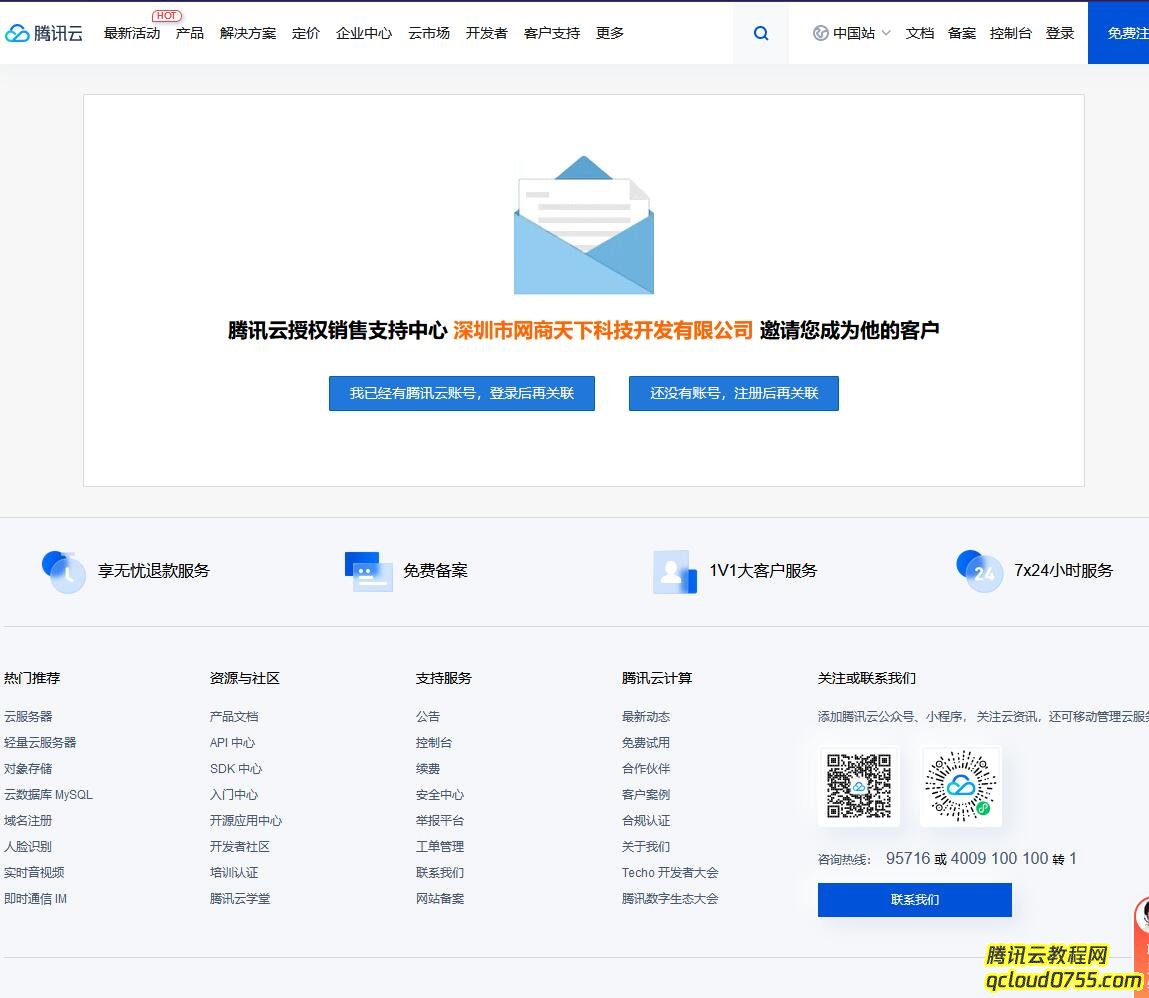Open 安全中心 footer link
This screenshot has width=1149, height=998.
tap(440, 794)
